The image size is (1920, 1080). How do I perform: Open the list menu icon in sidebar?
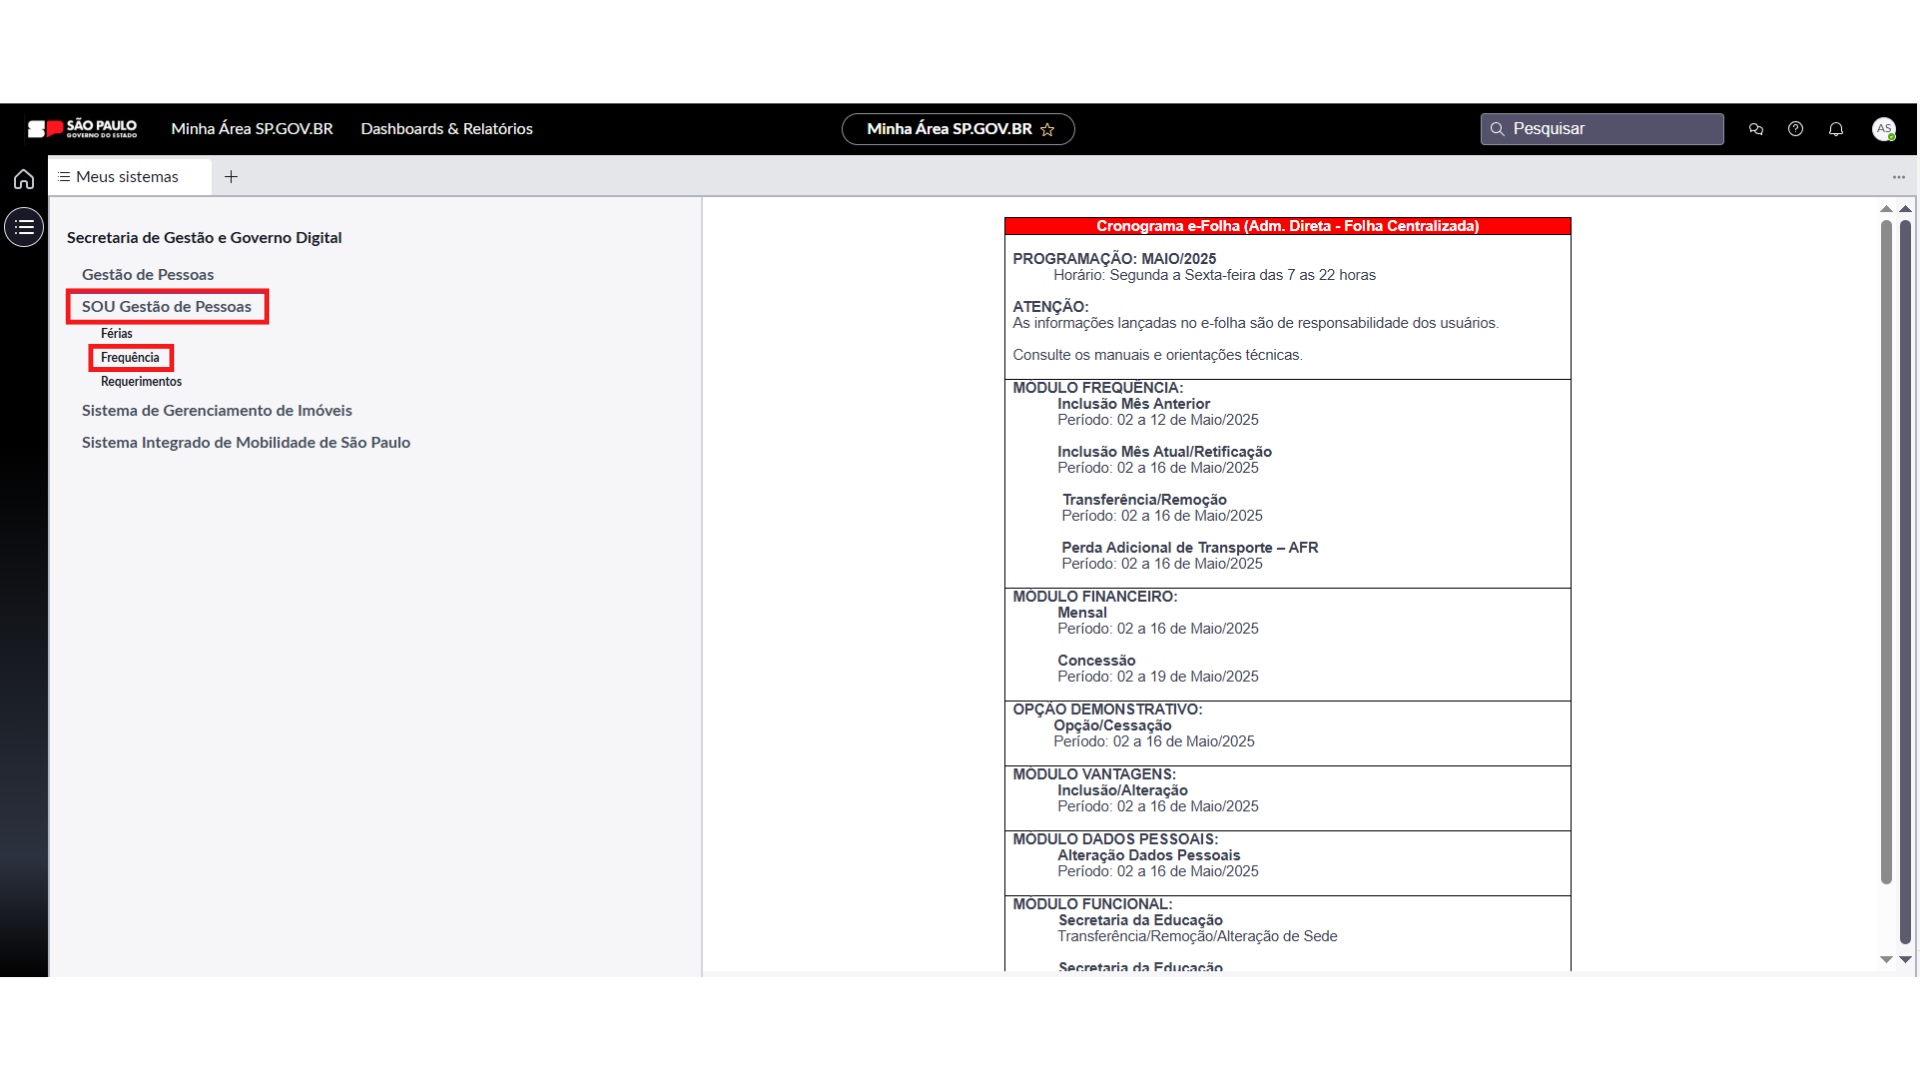coord(24,227)
